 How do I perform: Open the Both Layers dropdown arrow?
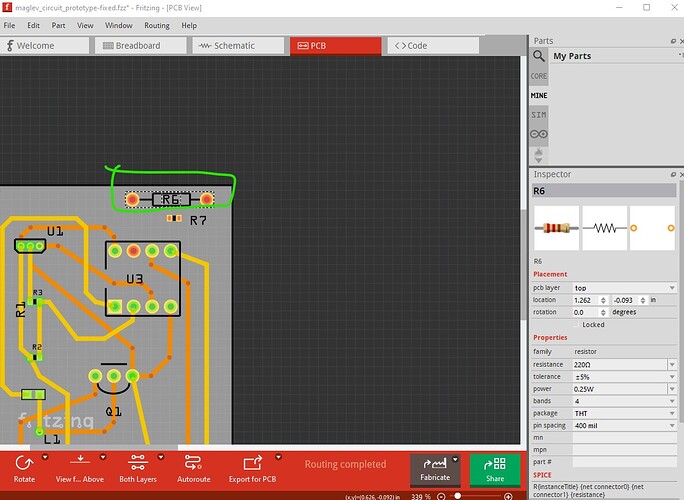click(x=161, y=457)
